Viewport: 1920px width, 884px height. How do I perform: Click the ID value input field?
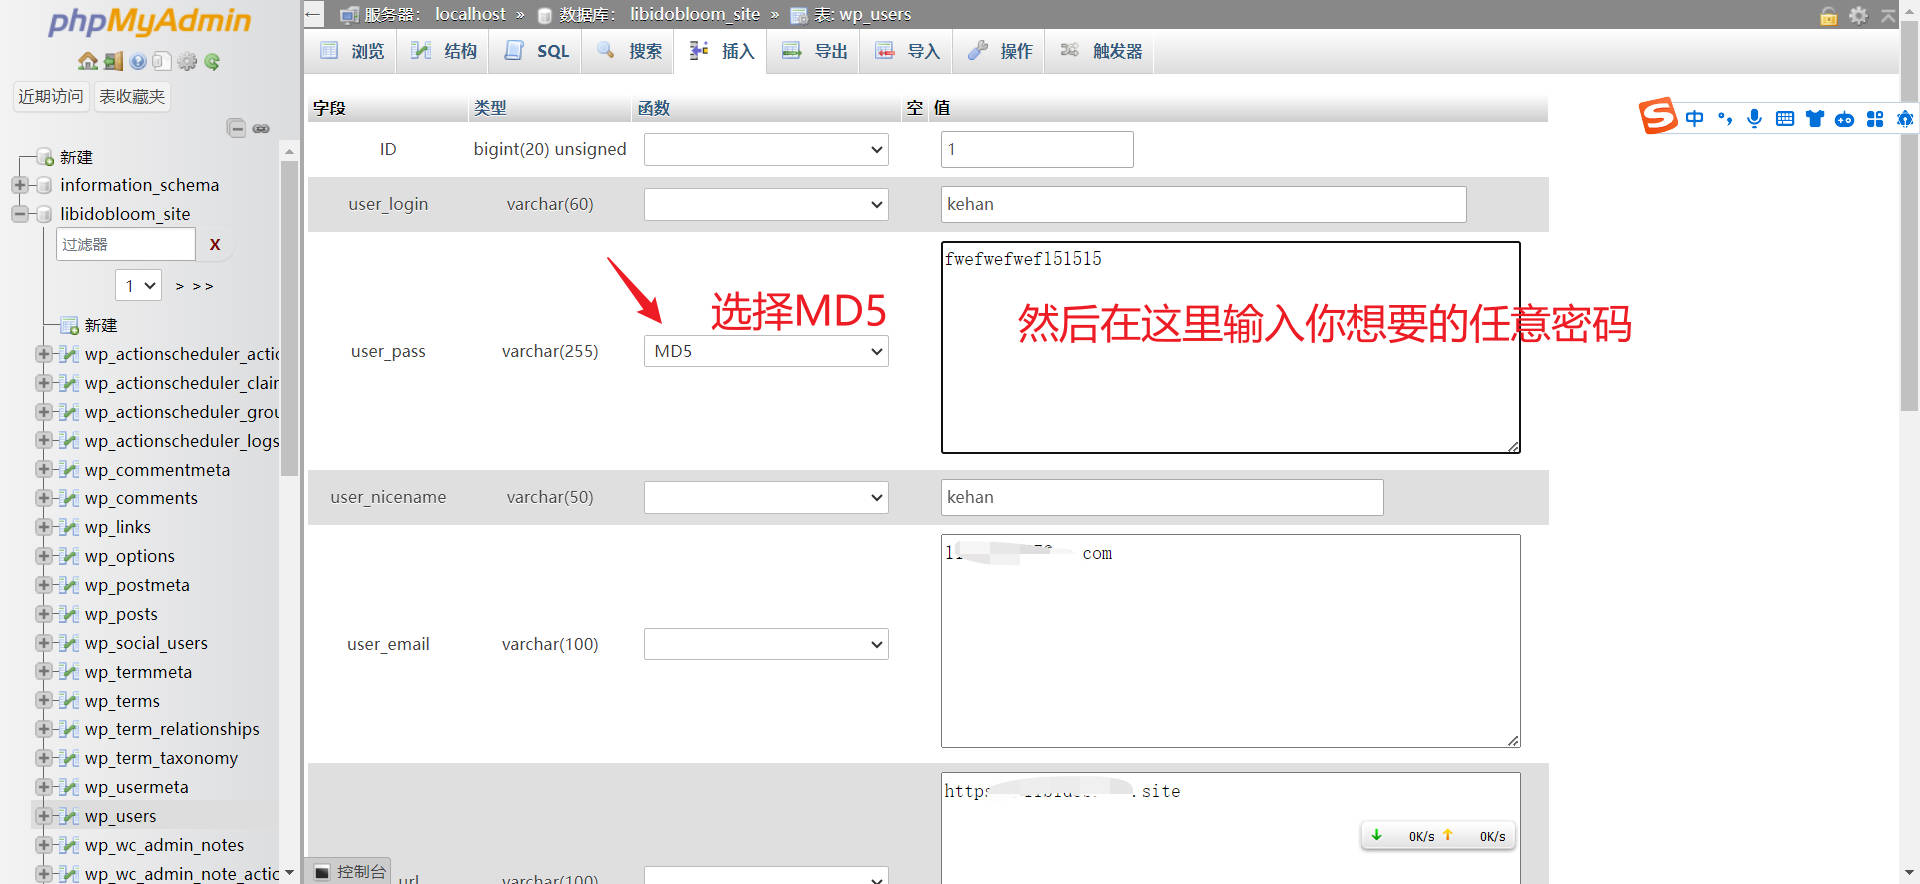(1037, 150)
